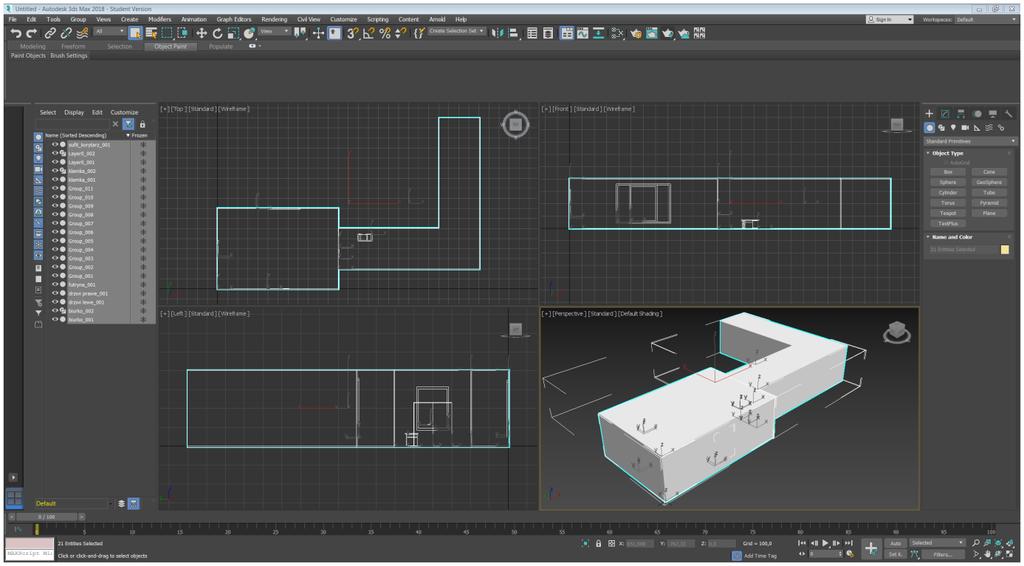Switch to the Hierarchy command panel
1024x566 pixels.
961,114
